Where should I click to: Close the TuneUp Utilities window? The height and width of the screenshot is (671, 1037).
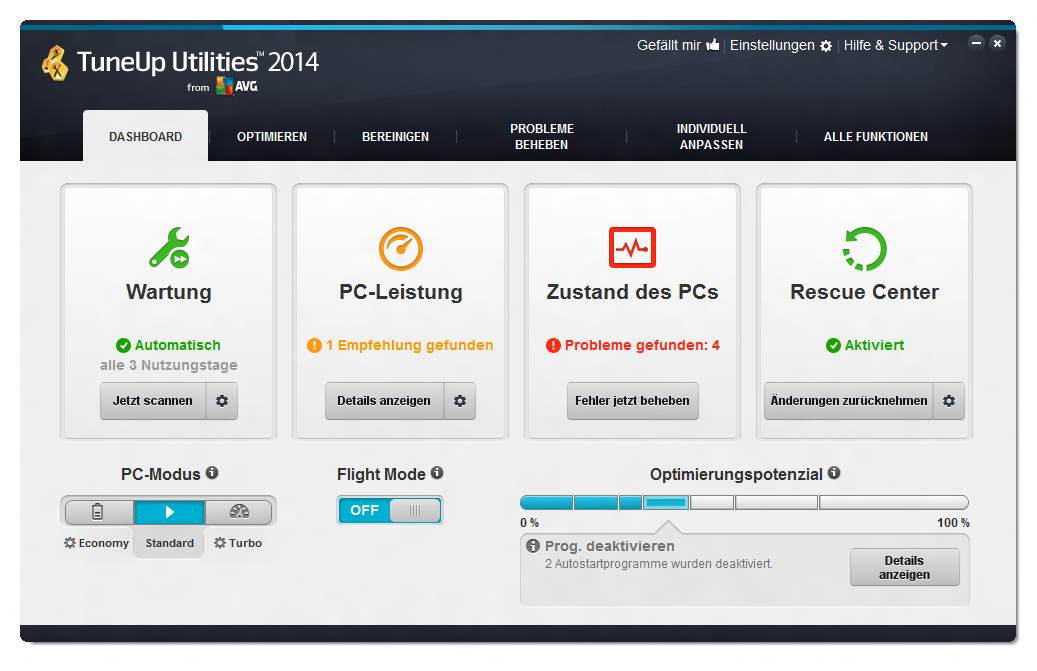(x=997, y=43)
